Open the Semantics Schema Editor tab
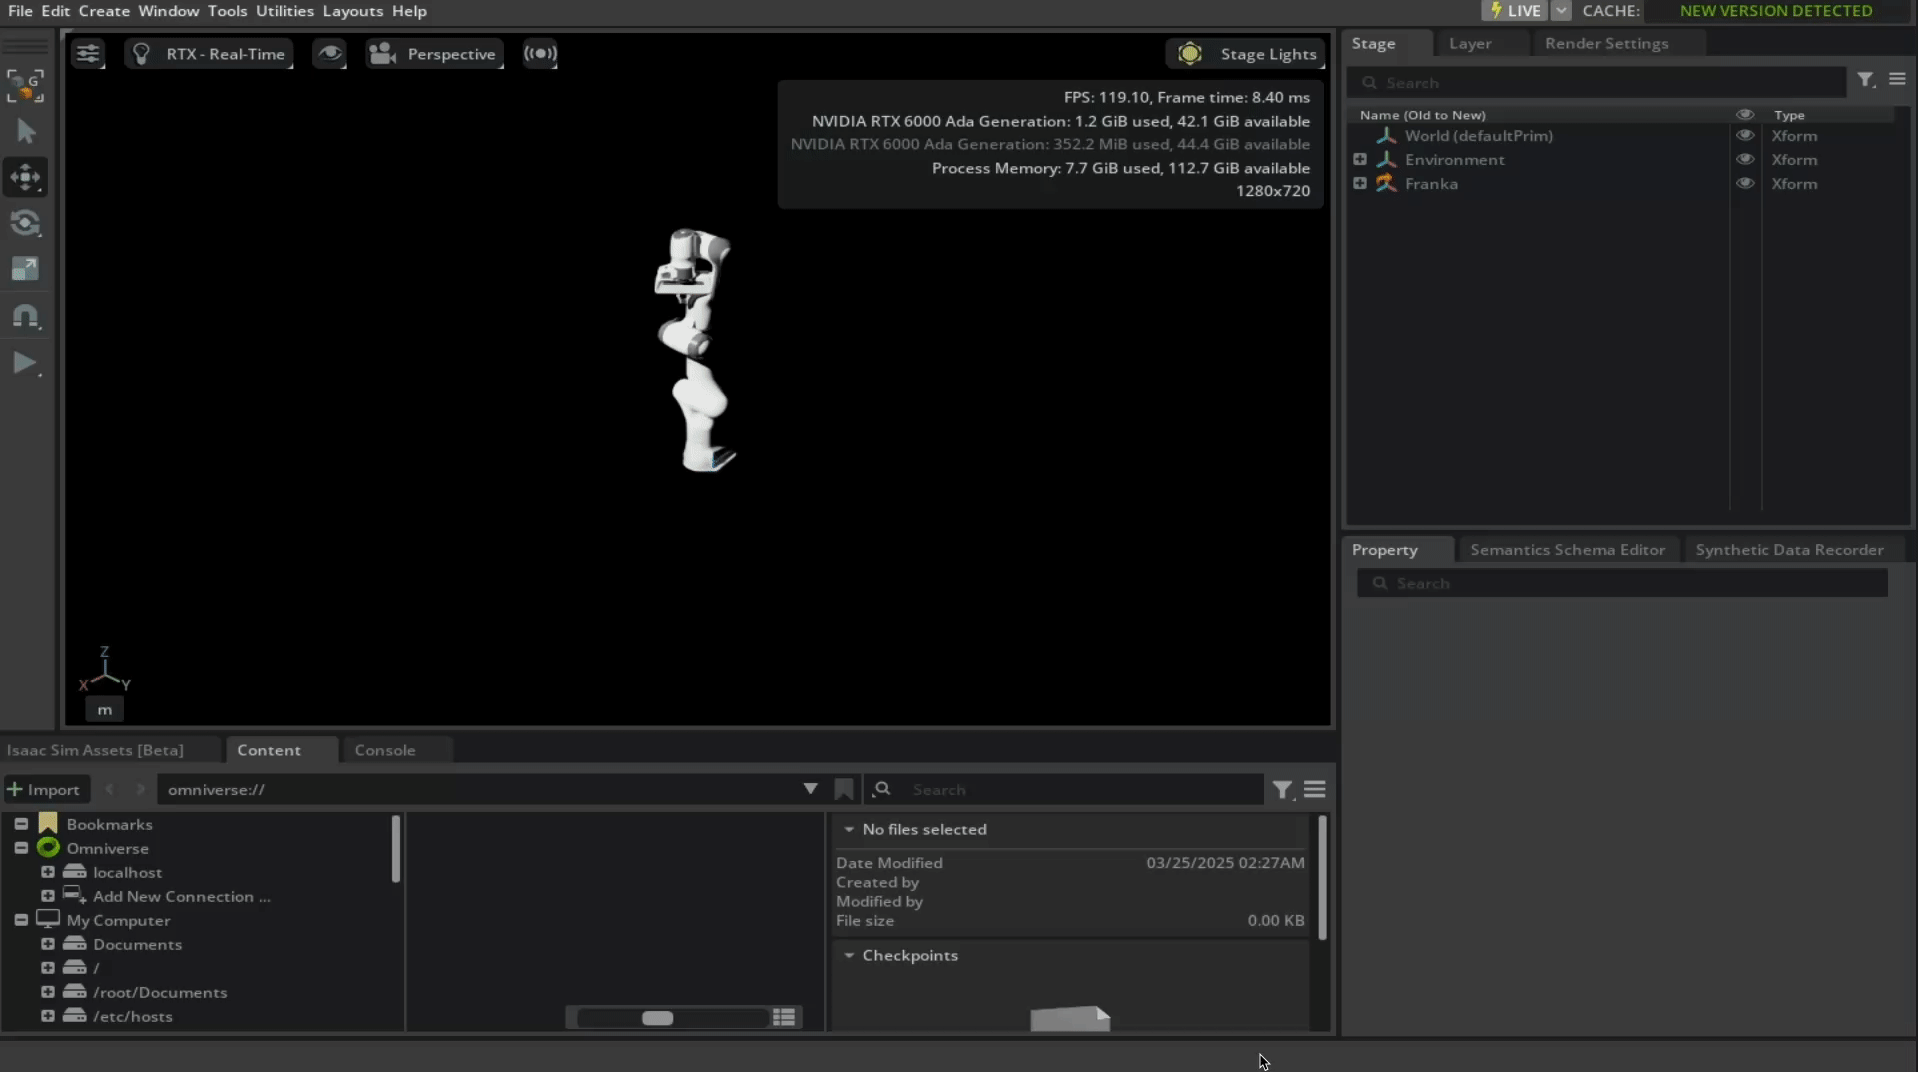Viewport: 1918px width, 1072px height. point(1567,550)
